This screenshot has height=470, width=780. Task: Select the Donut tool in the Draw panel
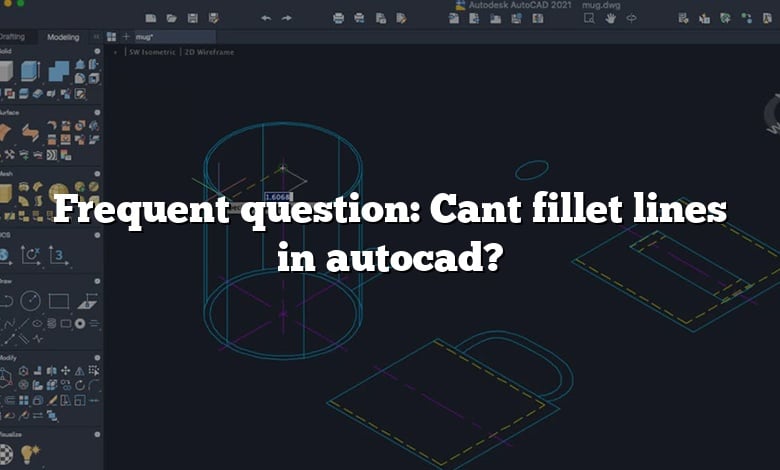(x=80, y=323)
